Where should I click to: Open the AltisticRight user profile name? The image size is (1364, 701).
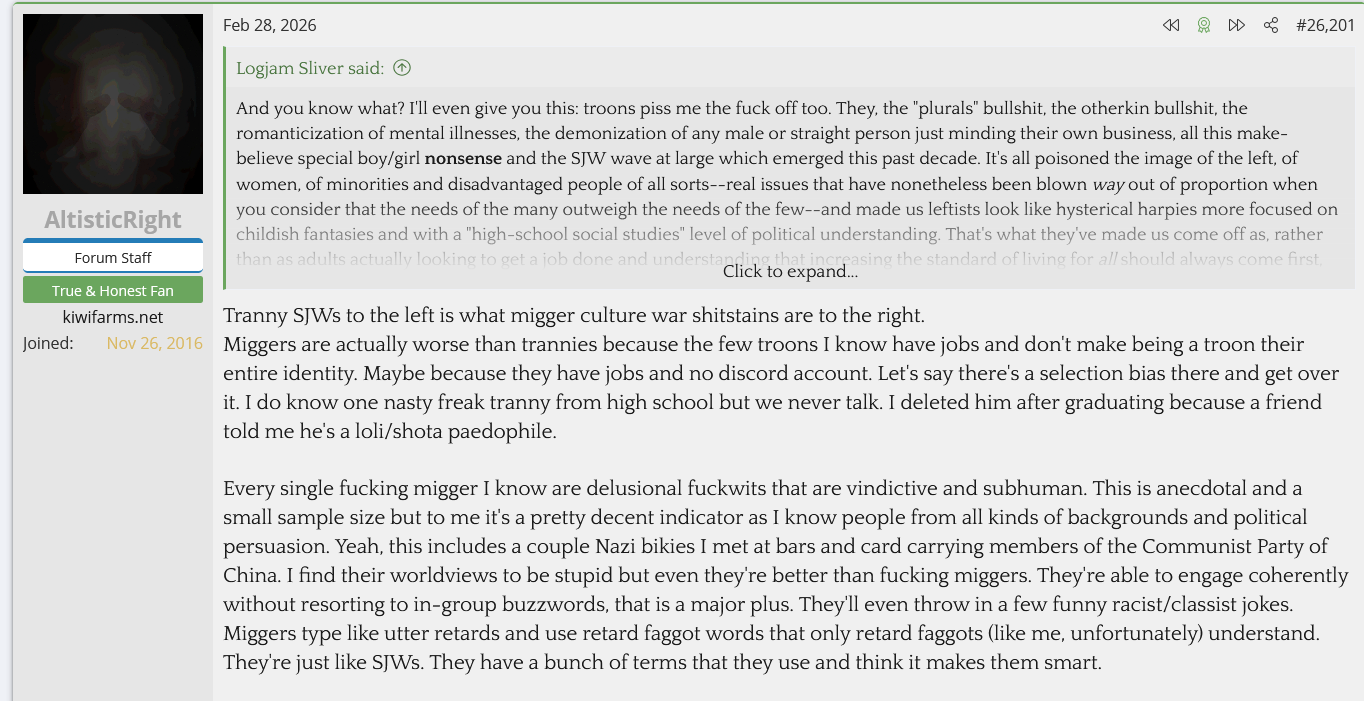pos(113,220)
